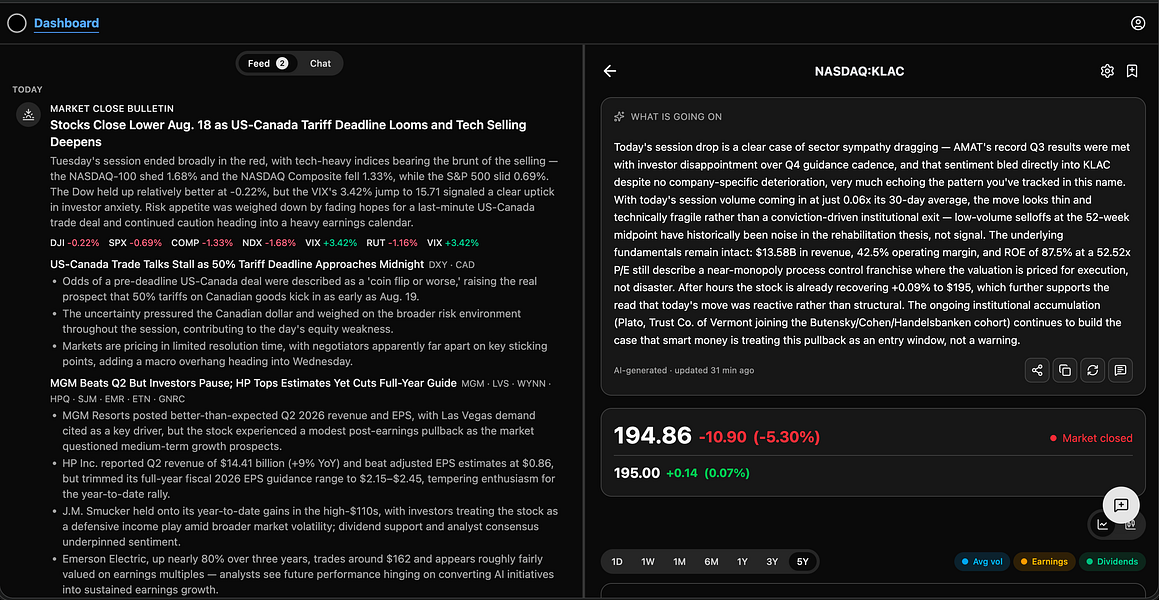Image resolution: width=1159 pixels, height=600 pixels.
Task: Click the NASDAQ:KLAC title
Action: 860,72
